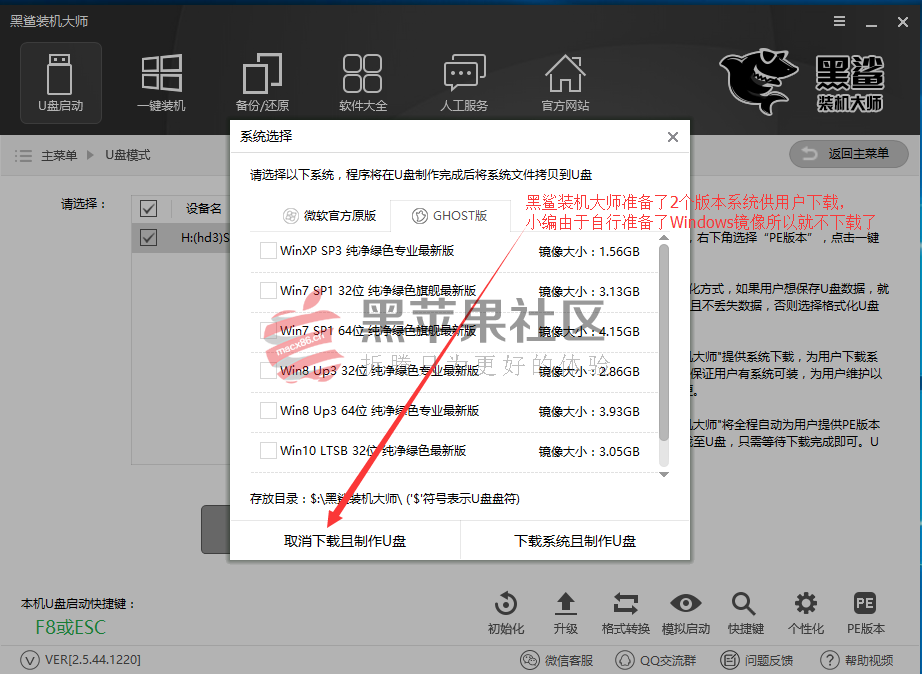This screenshot has width=922, height=674.
Task: Click the 模拟启动 eye icon
Action: point(686,603)
